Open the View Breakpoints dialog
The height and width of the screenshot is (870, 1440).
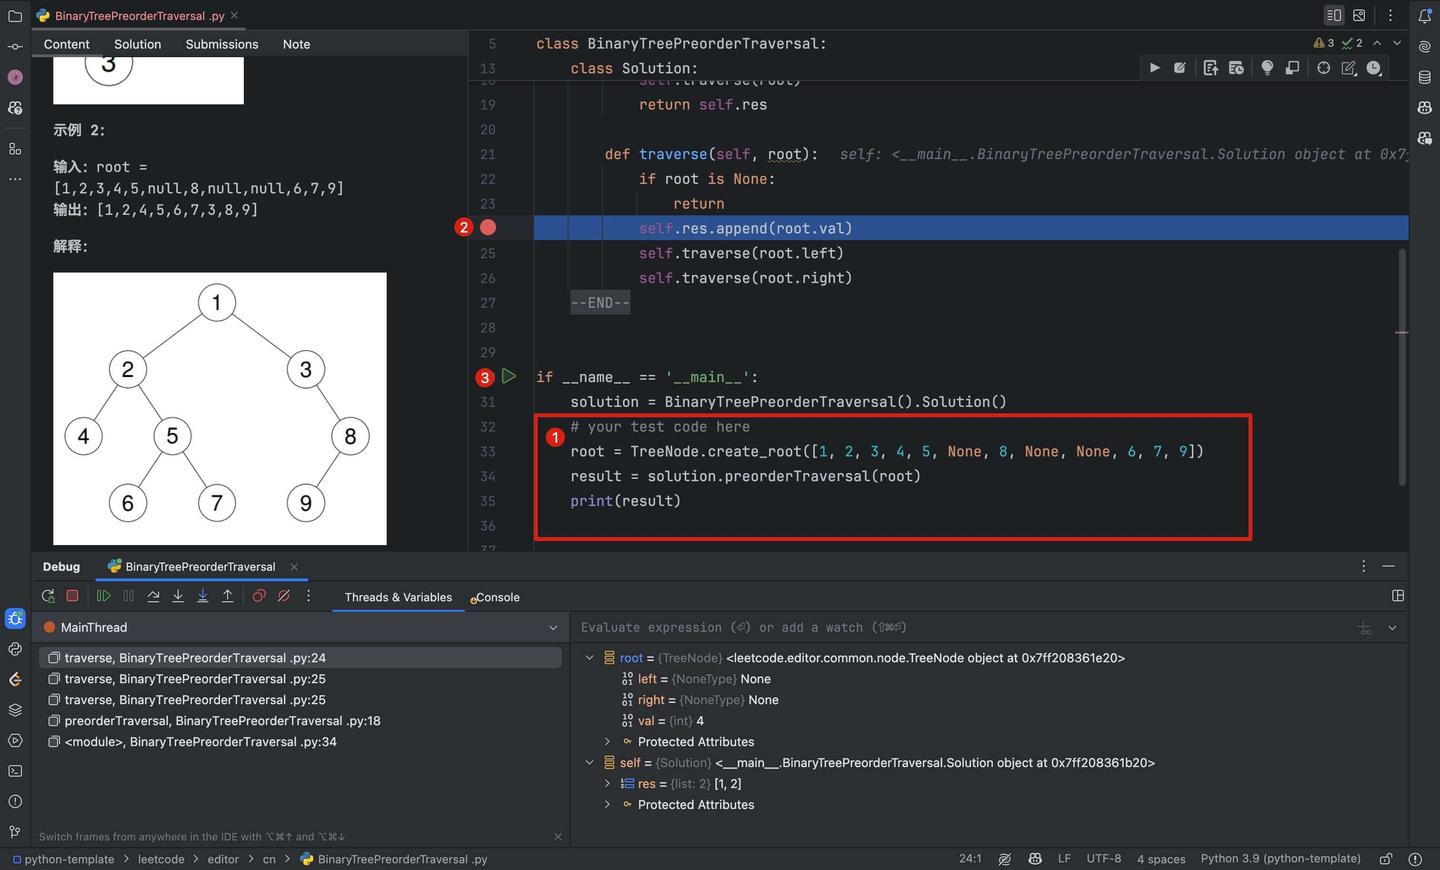tap(259, 595)
